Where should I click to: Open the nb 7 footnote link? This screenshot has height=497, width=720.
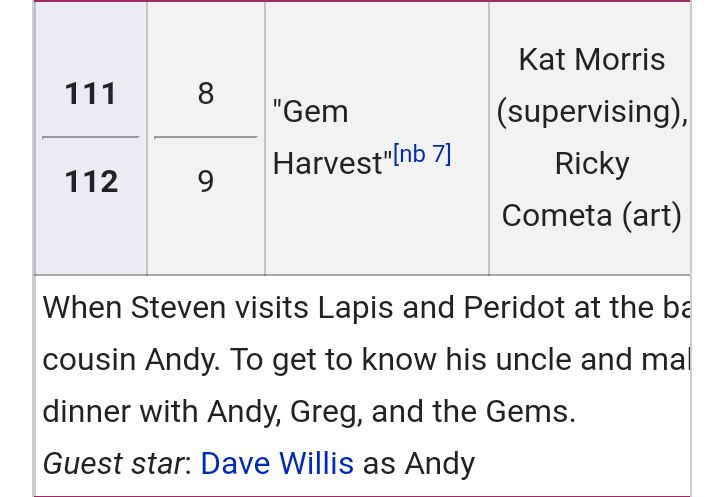(422, 154)
